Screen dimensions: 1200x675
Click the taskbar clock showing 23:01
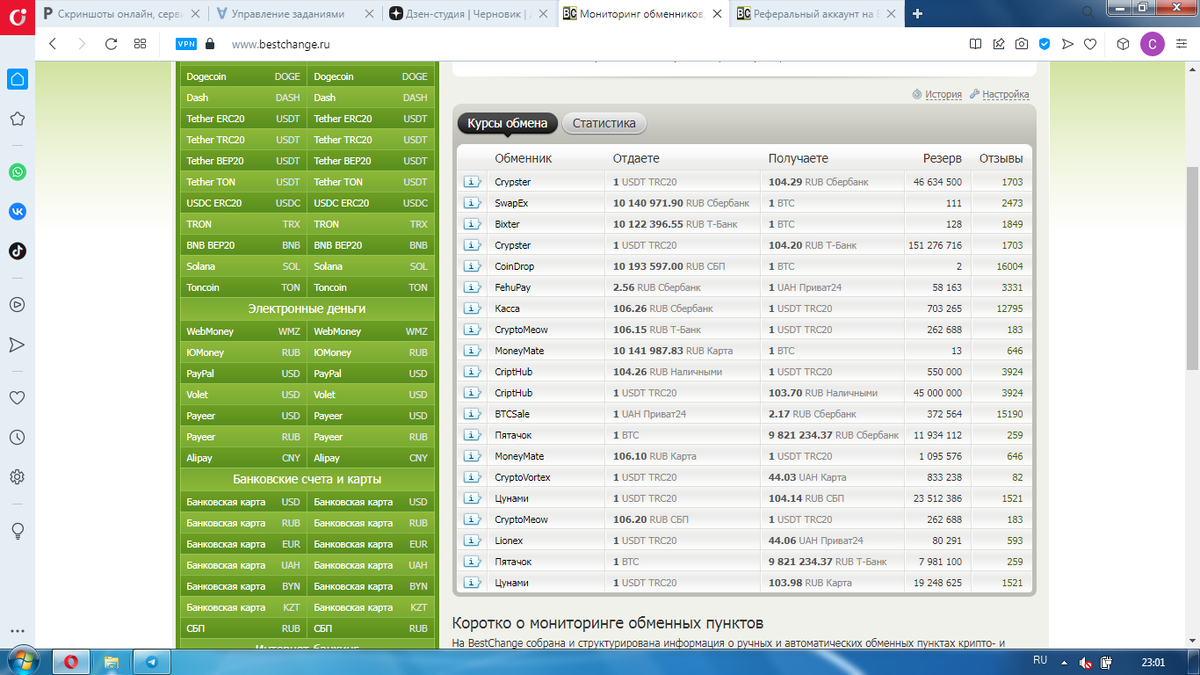coord(1153,662)
